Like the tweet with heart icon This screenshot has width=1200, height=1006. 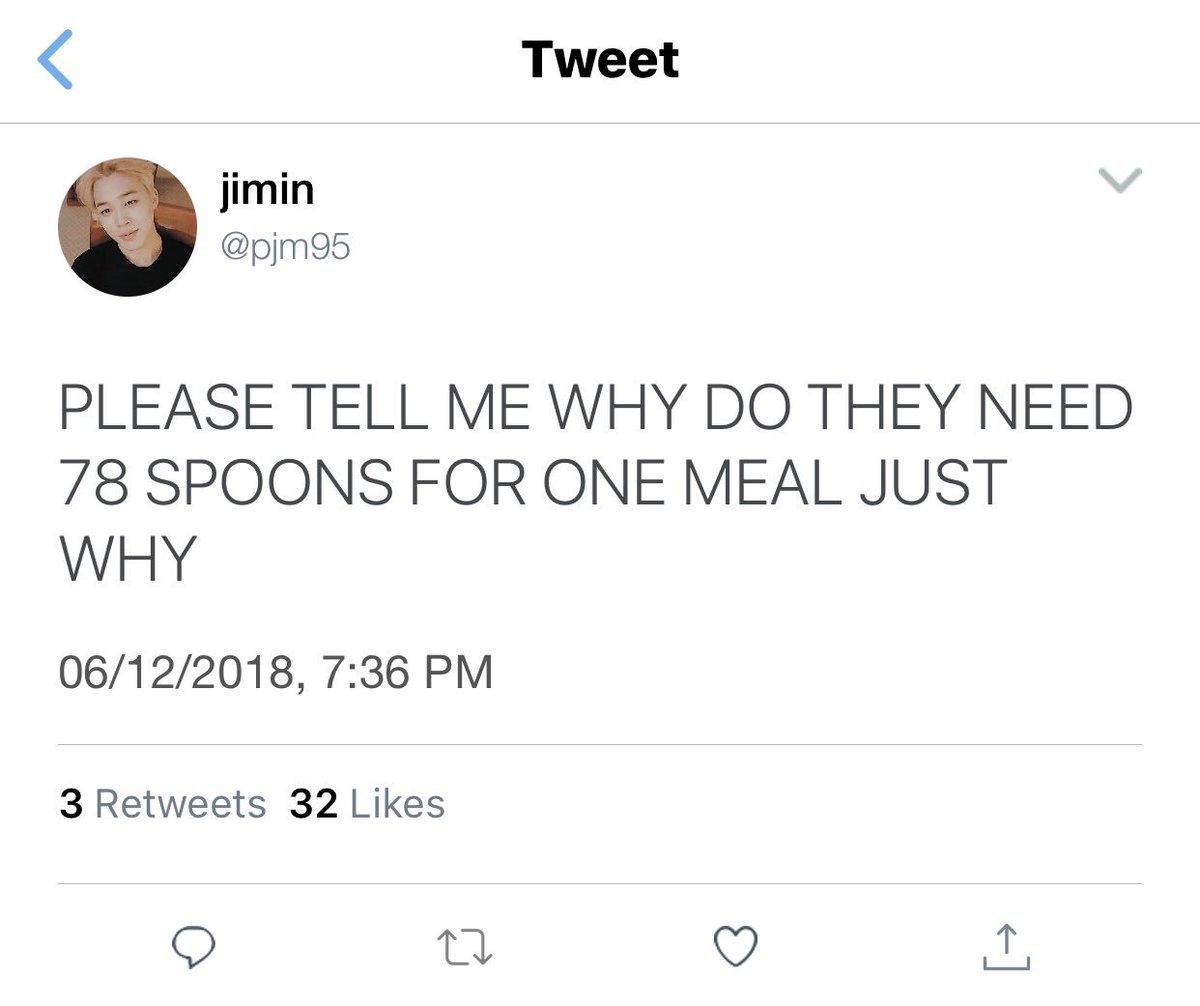click(735, 946)
